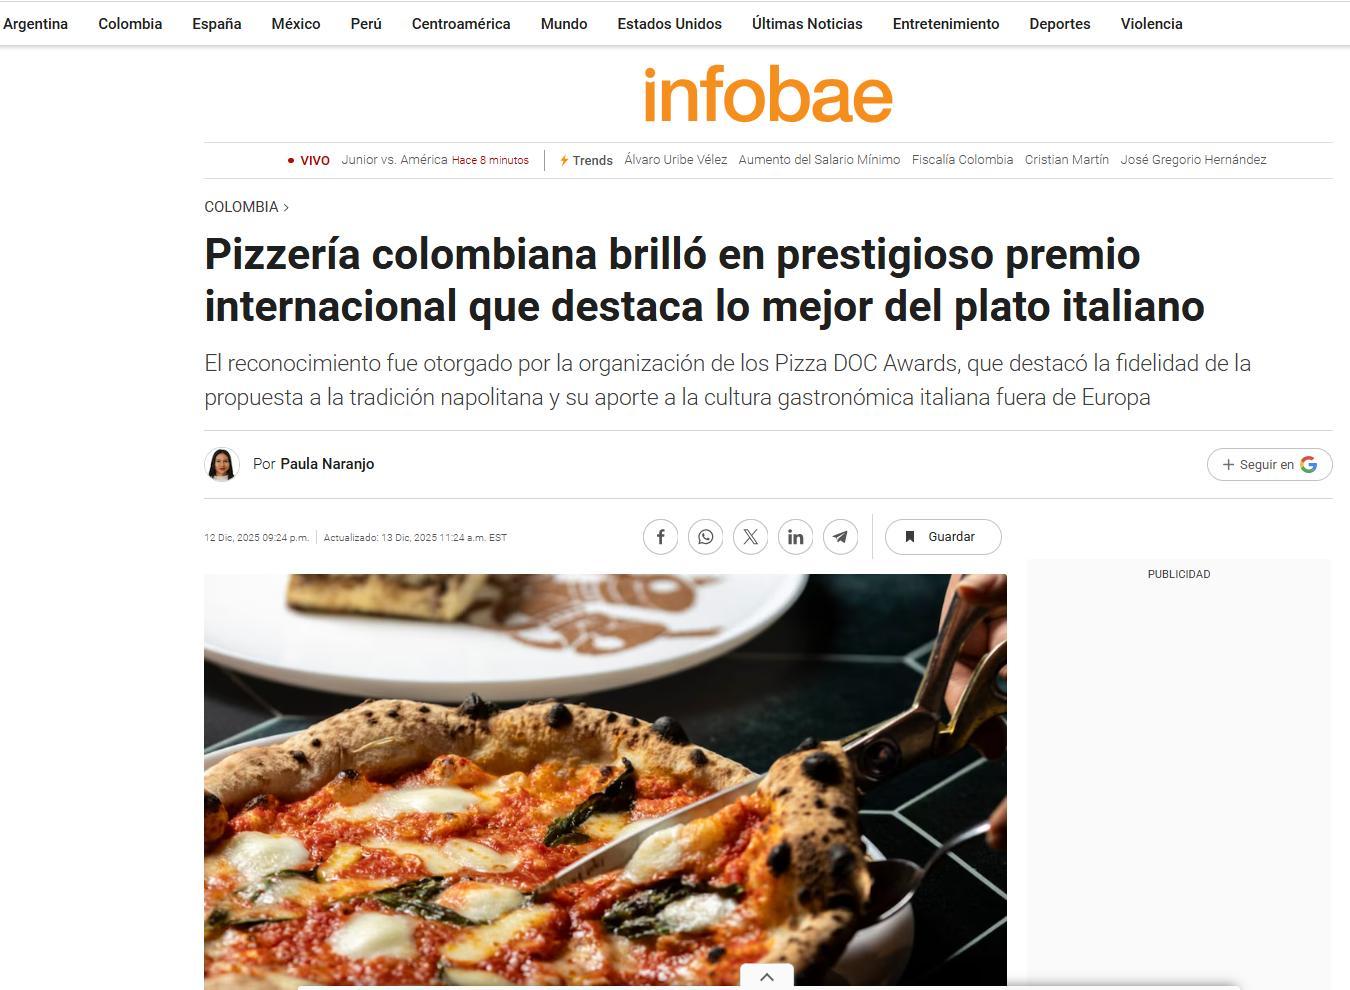Click the lightning bolt Trends icon

coord(564,160)
